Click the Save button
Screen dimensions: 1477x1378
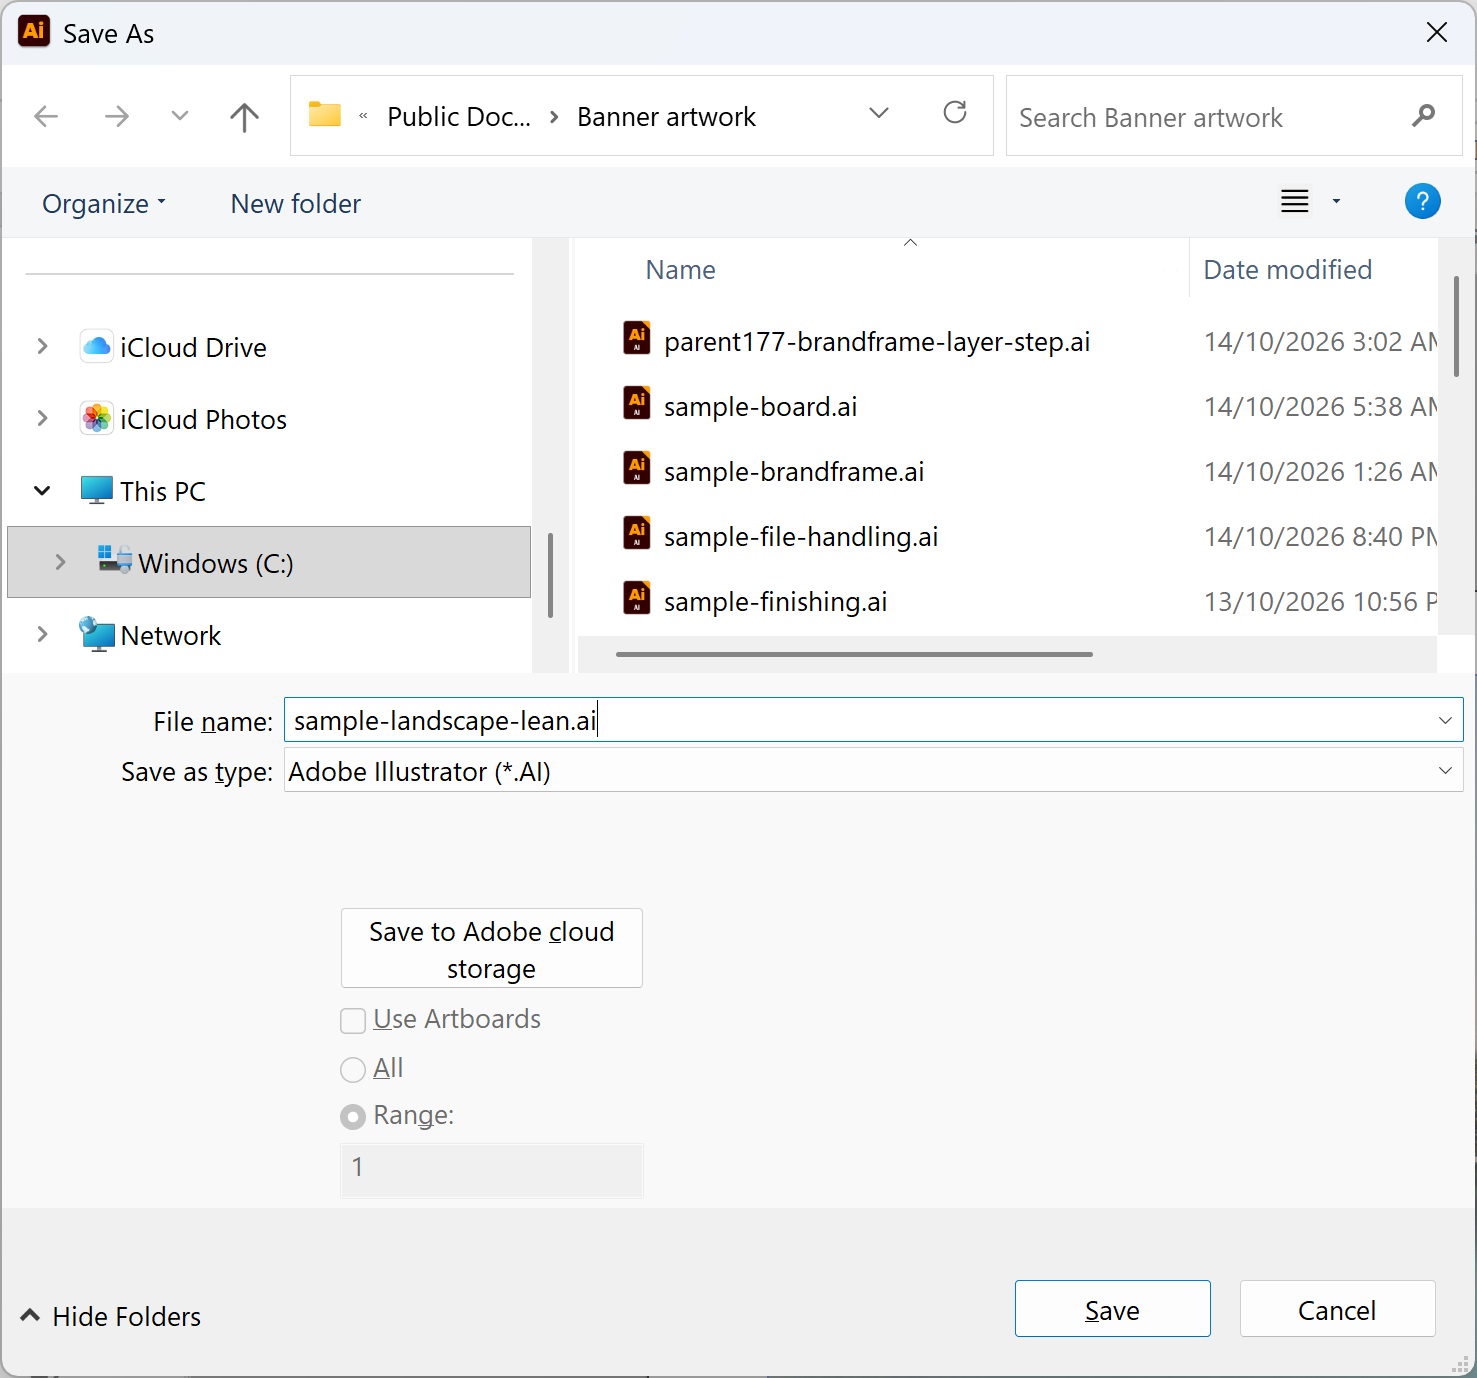pos(1113,1309)
